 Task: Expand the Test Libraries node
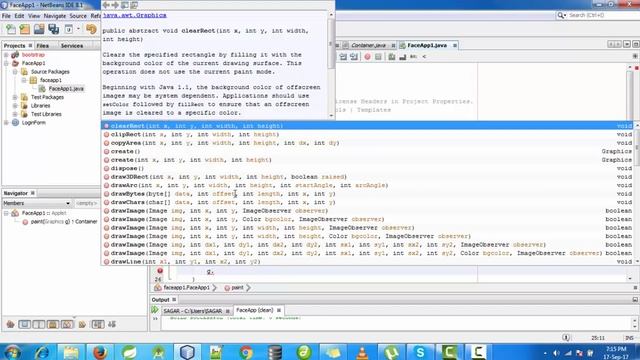[x=15, y=114]
